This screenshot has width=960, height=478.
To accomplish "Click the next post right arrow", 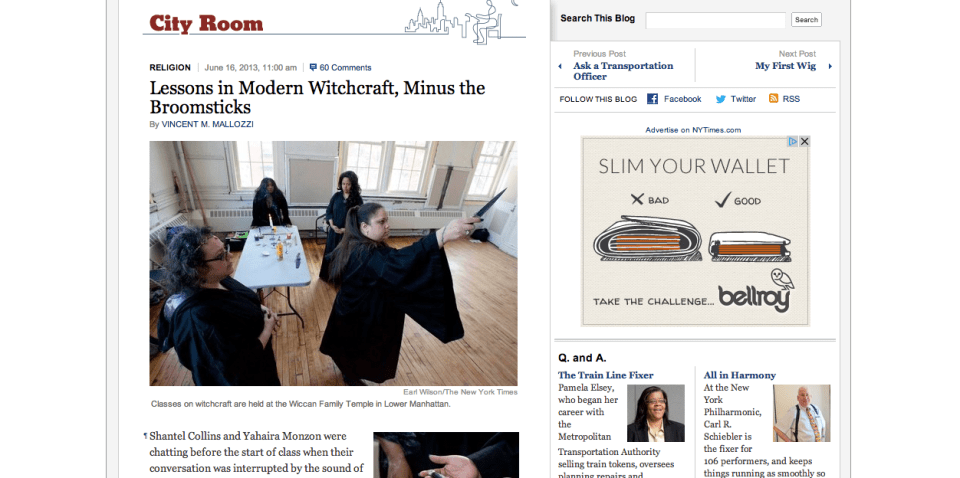I will tap(830, 66).
